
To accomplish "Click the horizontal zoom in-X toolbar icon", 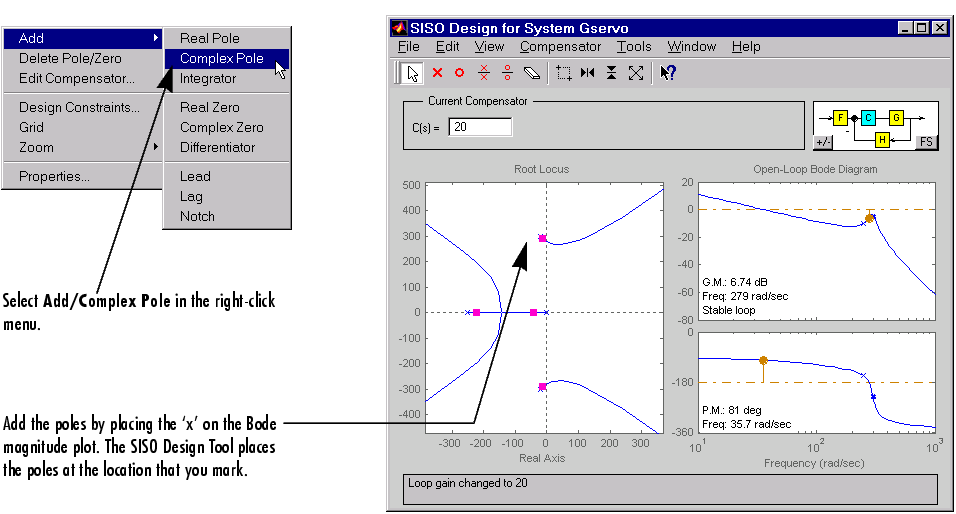I will pyautogui.click(x=588, y=73).
